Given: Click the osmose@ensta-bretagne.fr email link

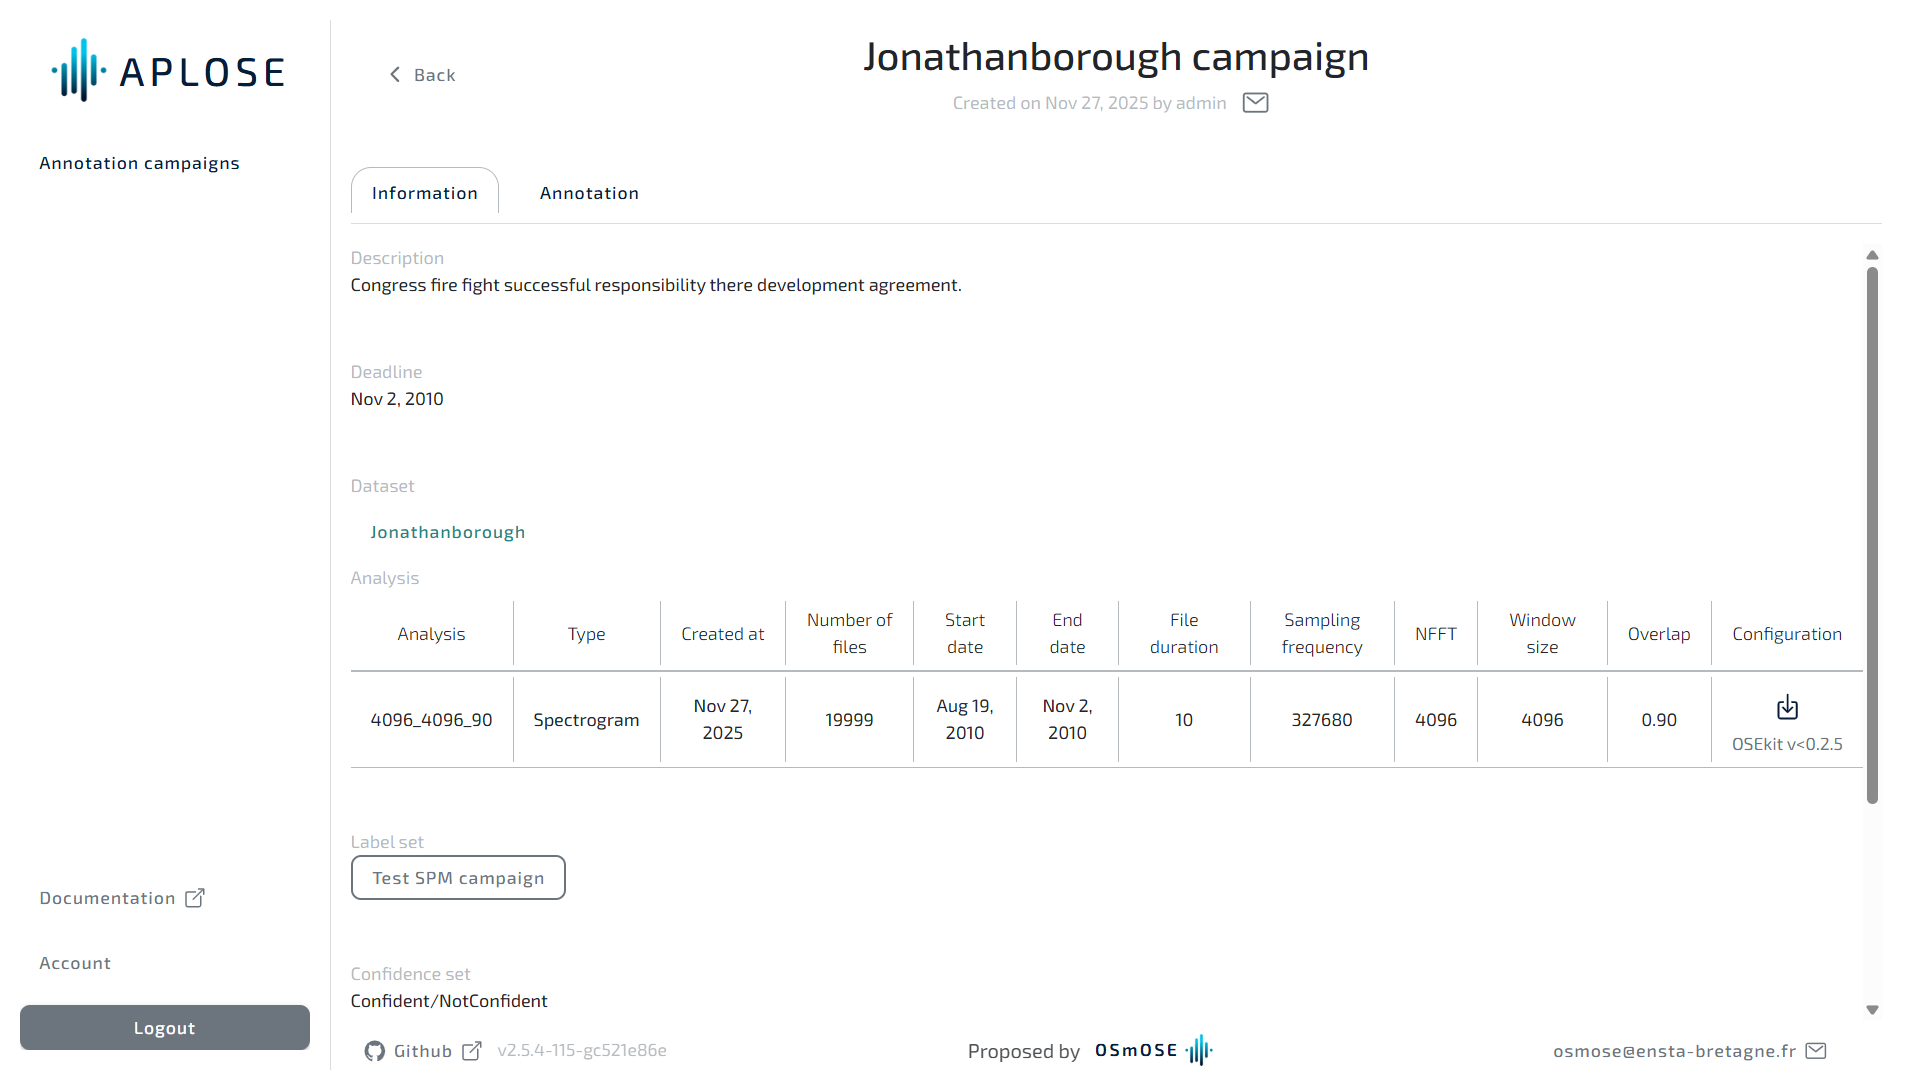Looking at the screenshot, I should (1674, 1051).
